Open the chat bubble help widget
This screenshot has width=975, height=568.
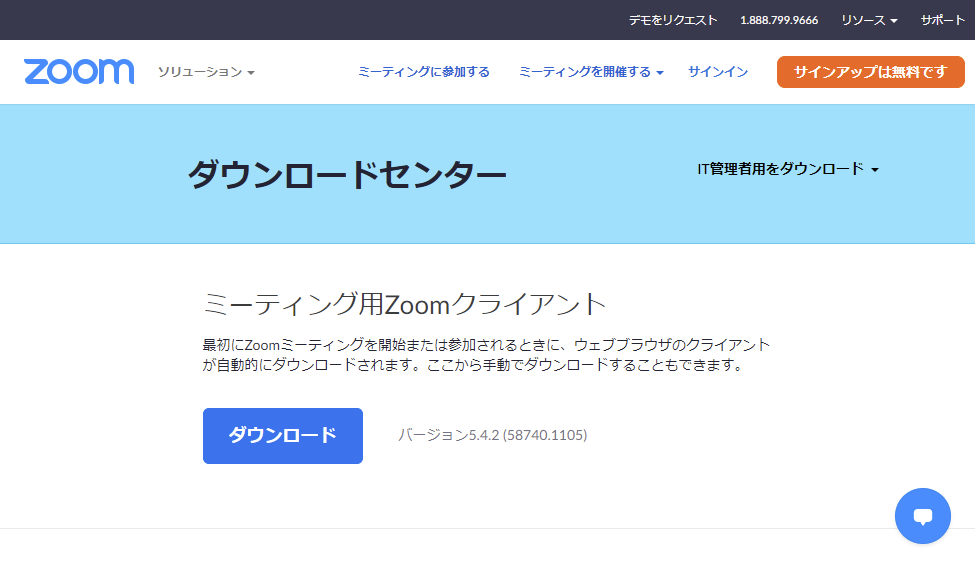pos(922,516)
